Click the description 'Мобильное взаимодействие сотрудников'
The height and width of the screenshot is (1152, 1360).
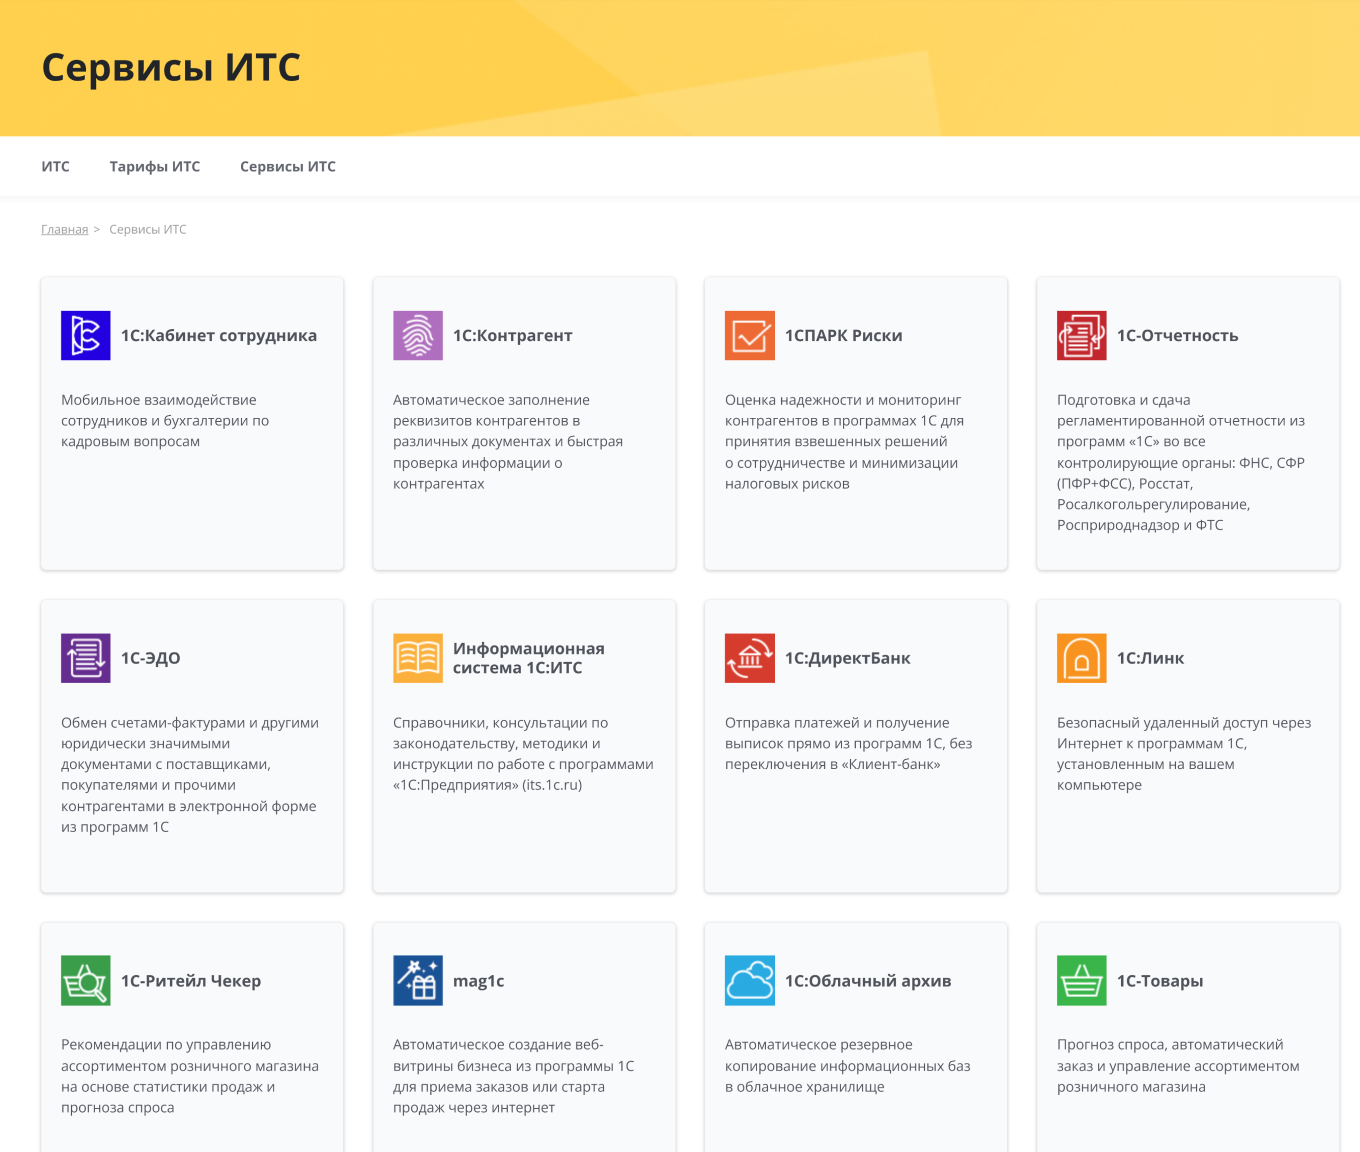[165, 420]
